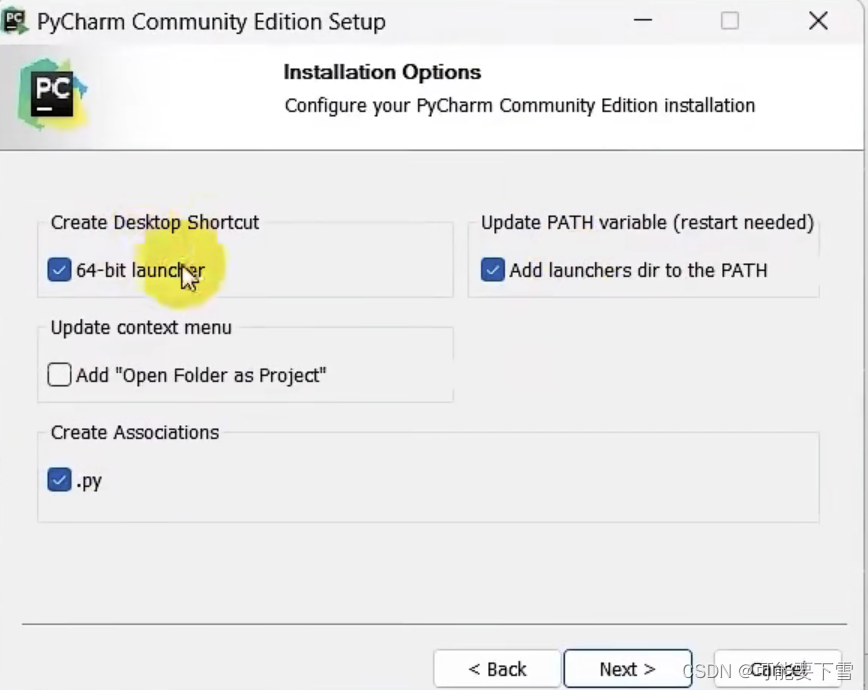Click the maximize icon on the title bar

[729, 20]
